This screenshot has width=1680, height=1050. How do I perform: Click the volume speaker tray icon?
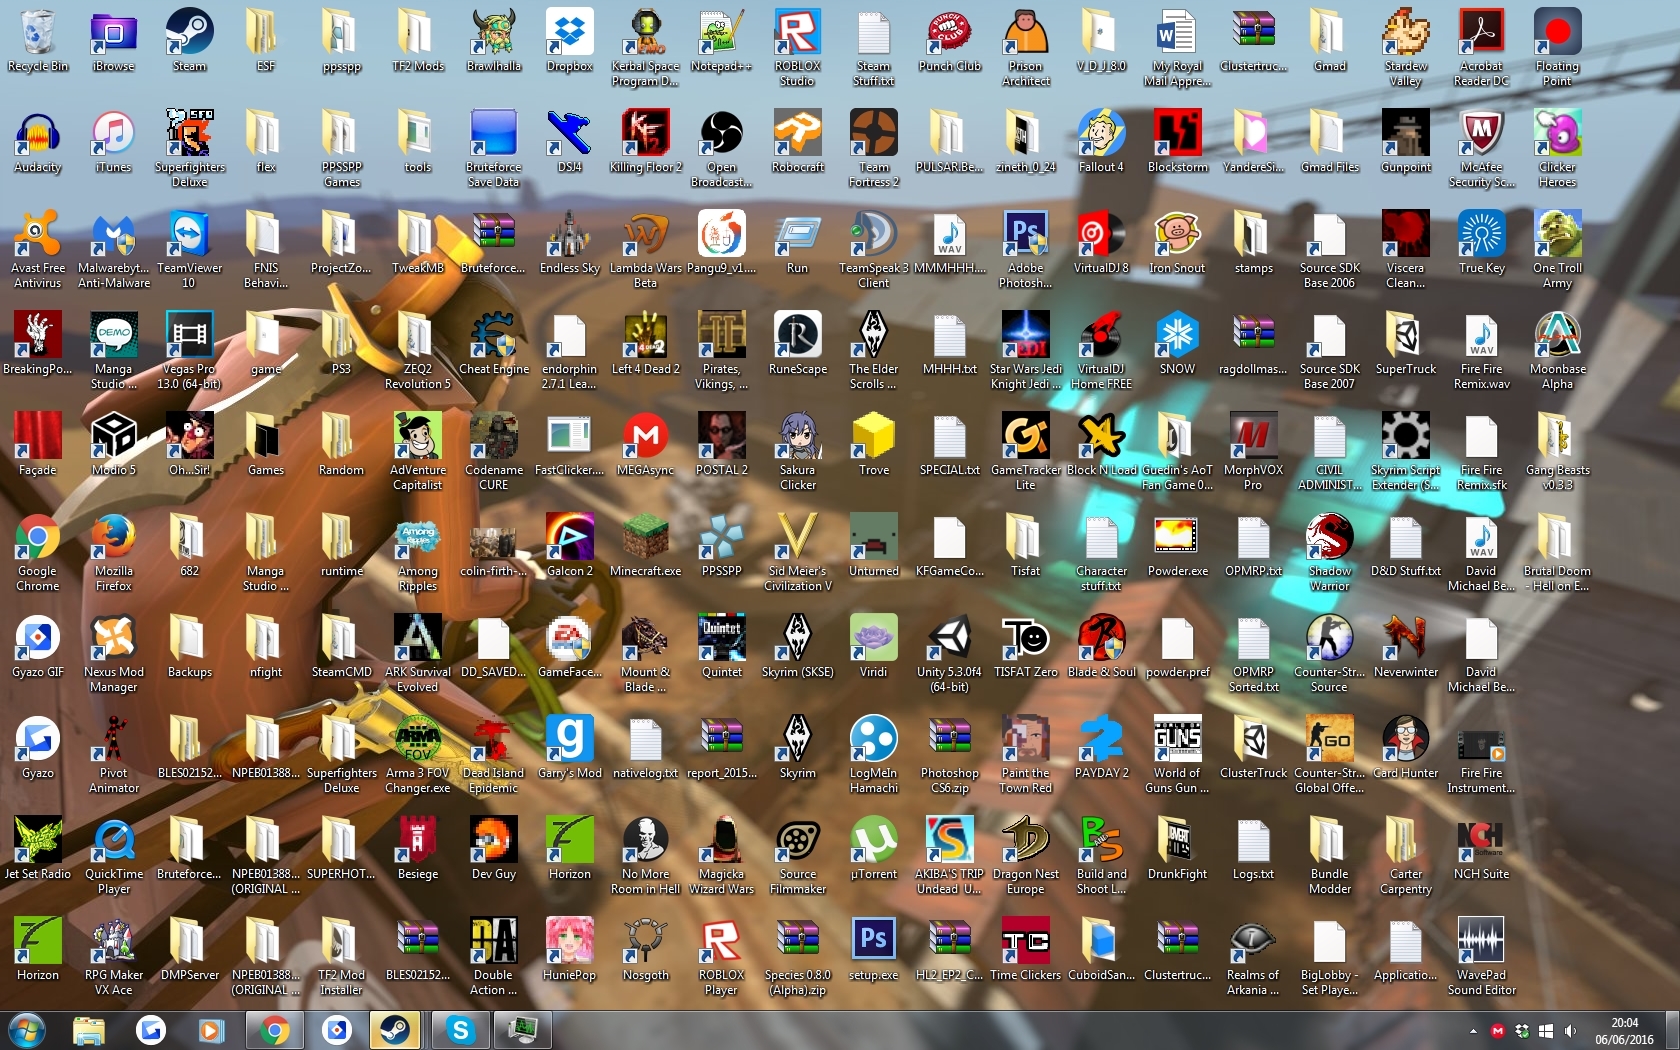[1570, 1031]
